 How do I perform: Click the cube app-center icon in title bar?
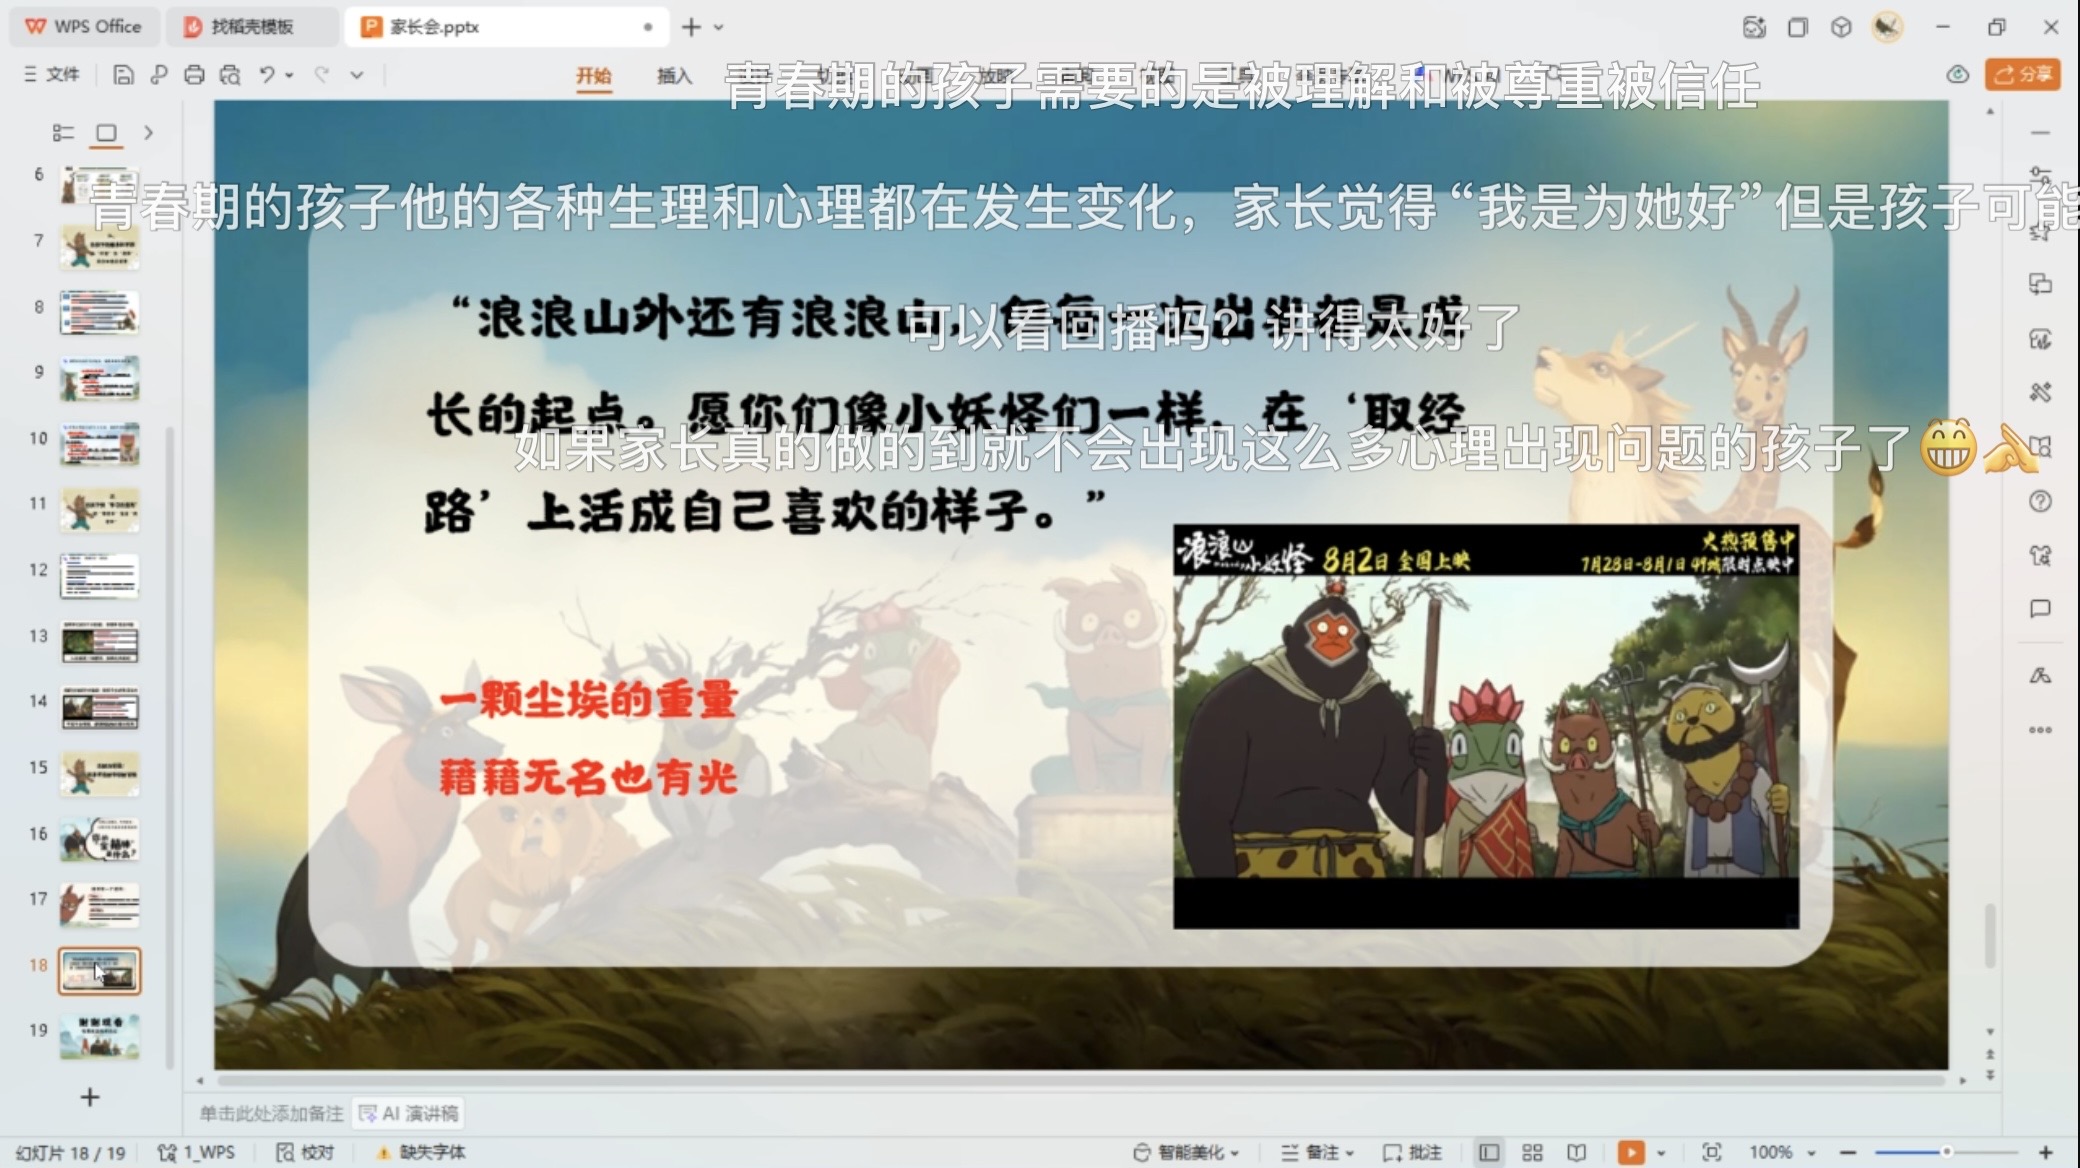tap(1841, 27)
